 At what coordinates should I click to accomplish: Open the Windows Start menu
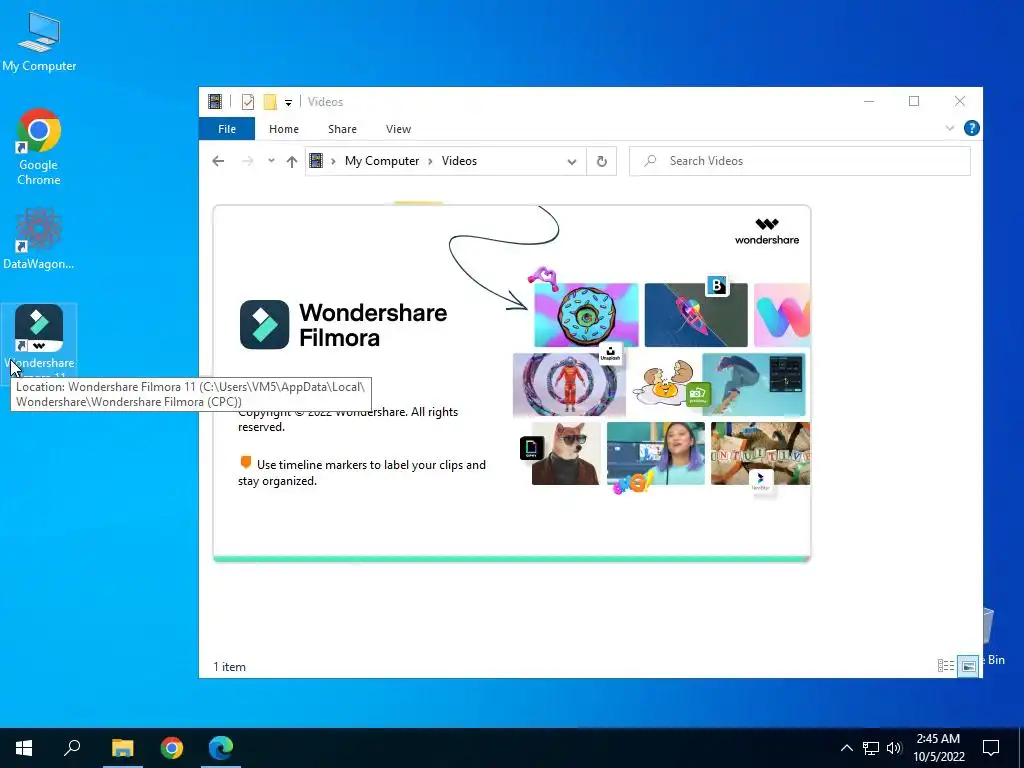(x=24, y=748)
